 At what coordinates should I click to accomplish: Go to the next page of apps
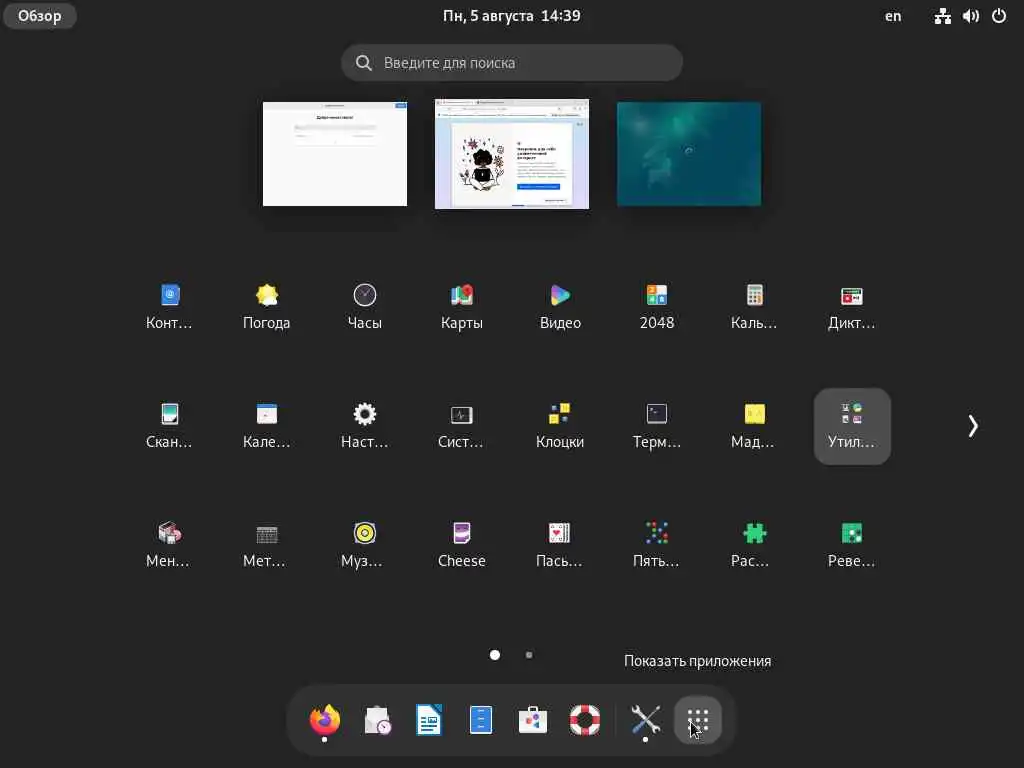[973, 426]
